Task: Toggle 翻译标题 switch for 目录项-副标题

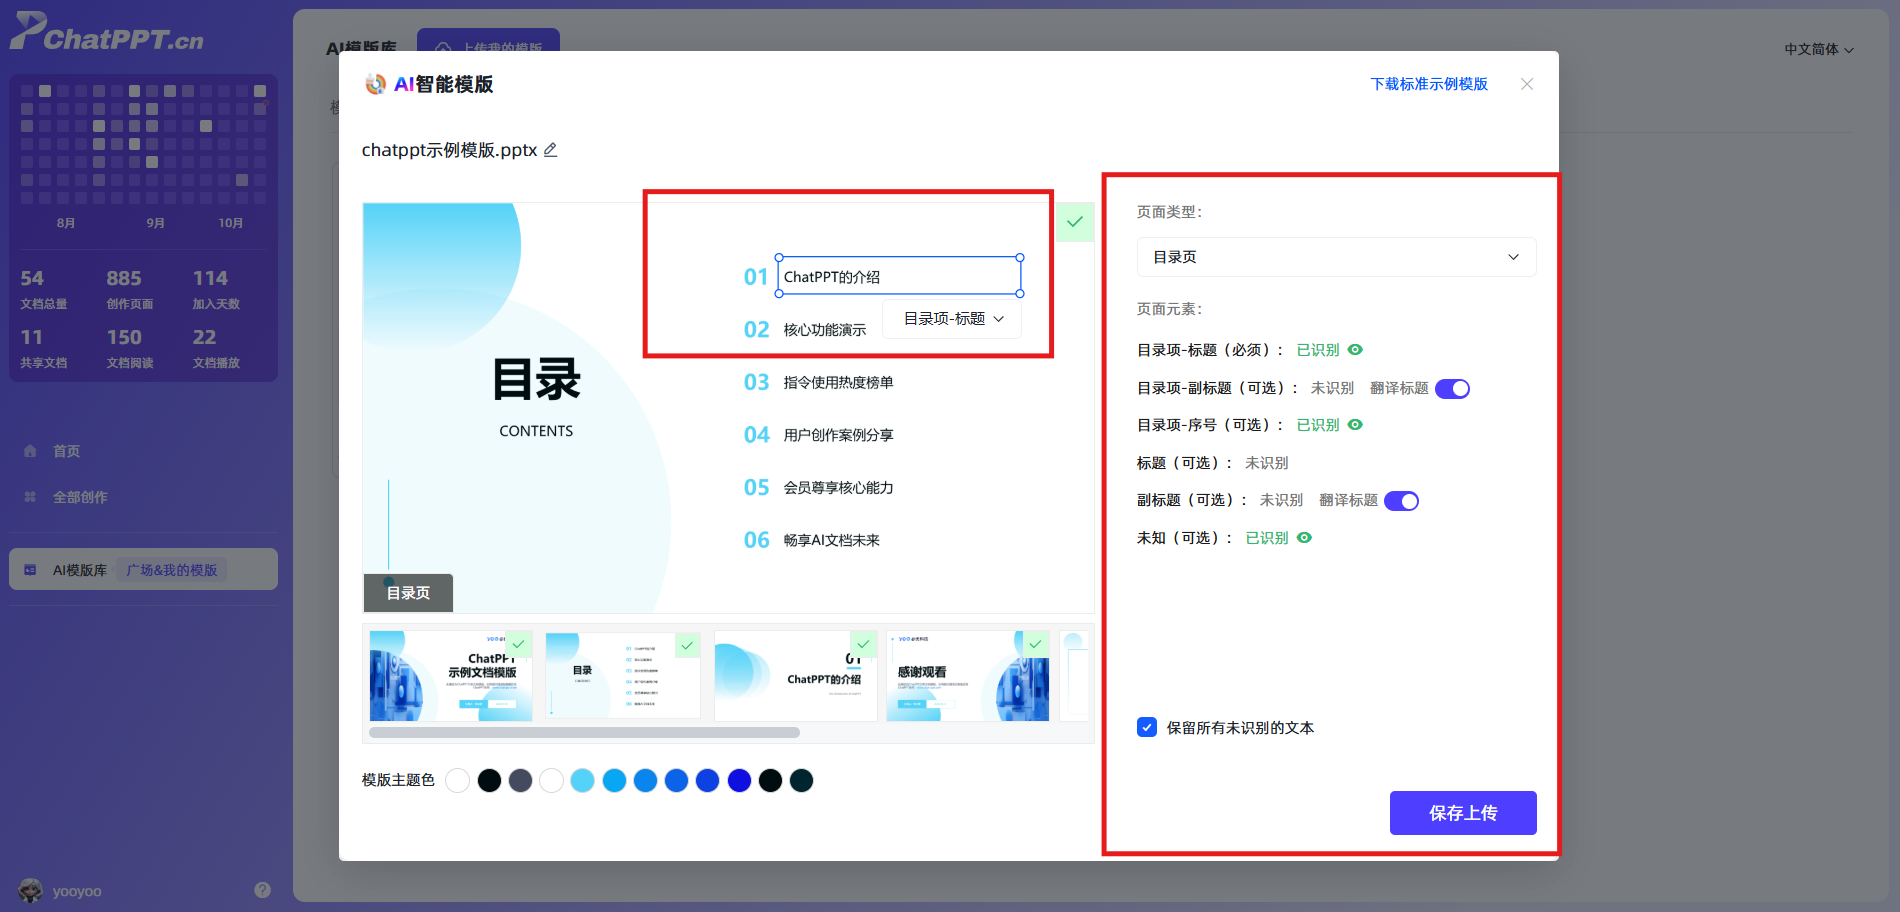Action: pos(1452,389)
